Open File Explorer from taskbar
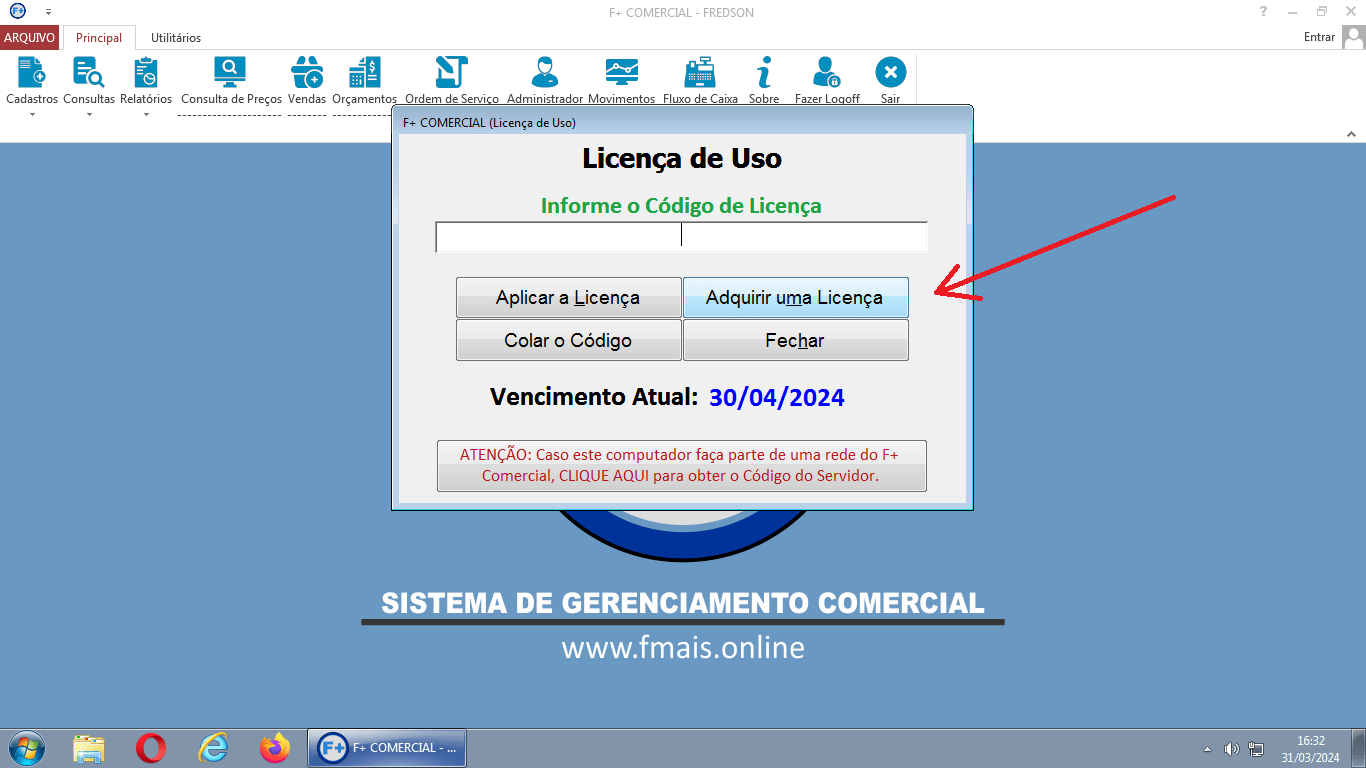The width and height of the screenshot is (1366, 768). point(89,748)
